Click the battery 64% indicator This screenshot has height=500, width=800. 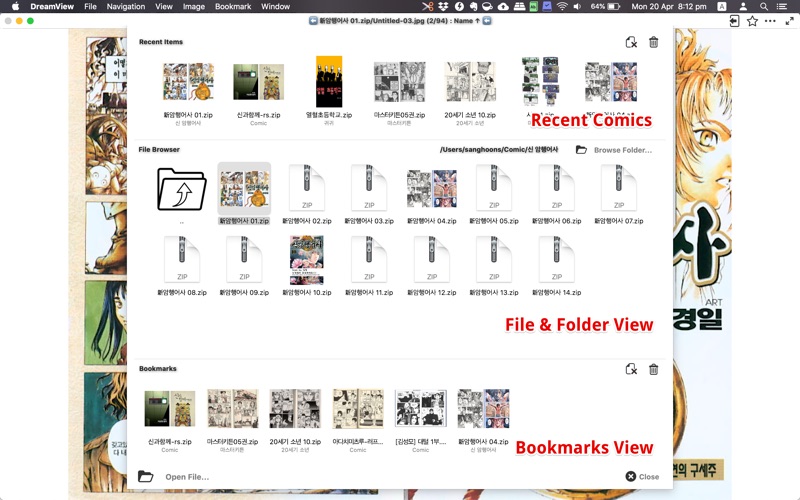[x=606, y=7]
